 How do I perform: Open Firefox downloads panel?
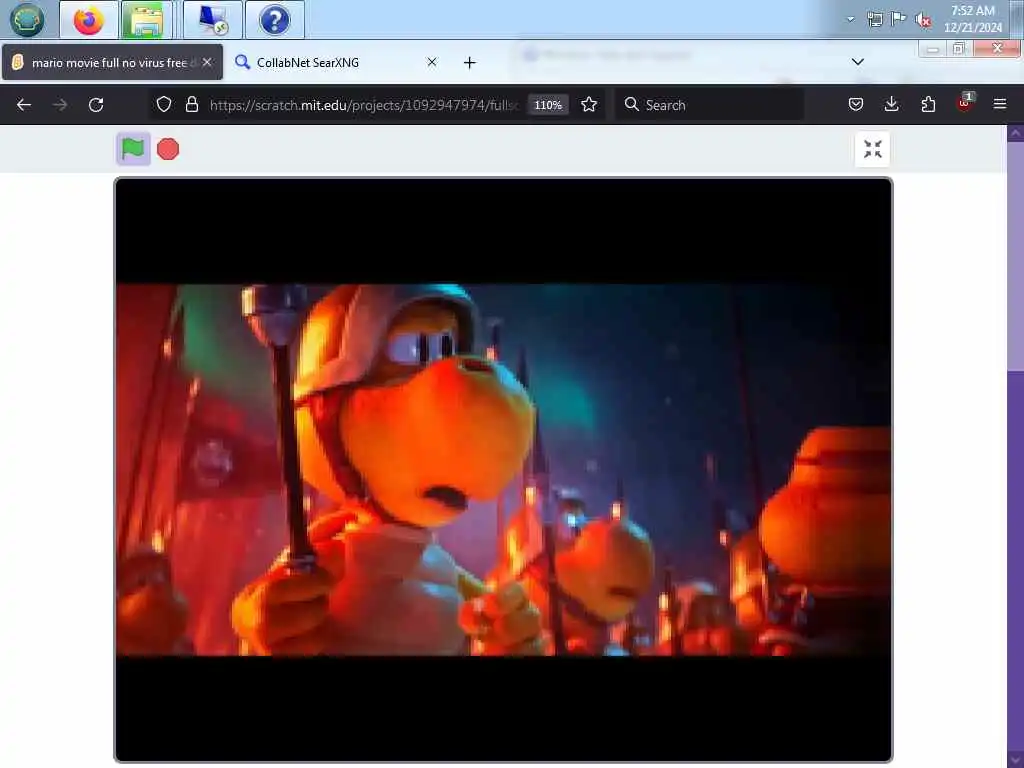(x=891, y=104)
